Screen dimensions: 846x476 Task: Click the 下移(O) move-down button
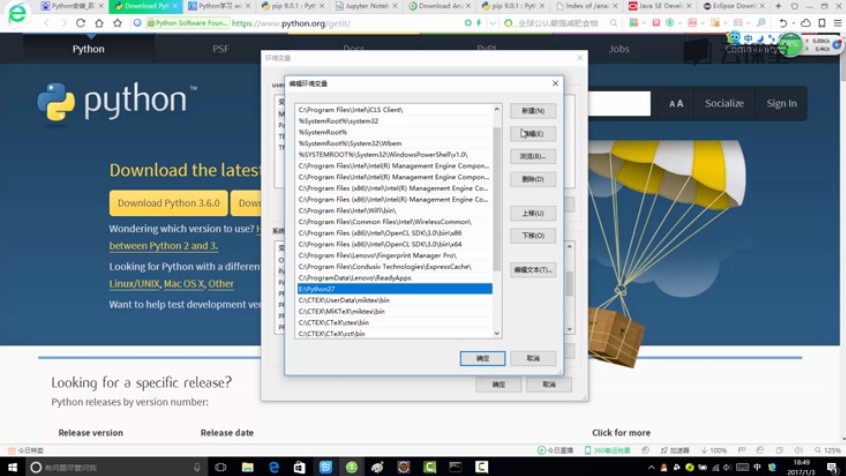coord(533,236)
